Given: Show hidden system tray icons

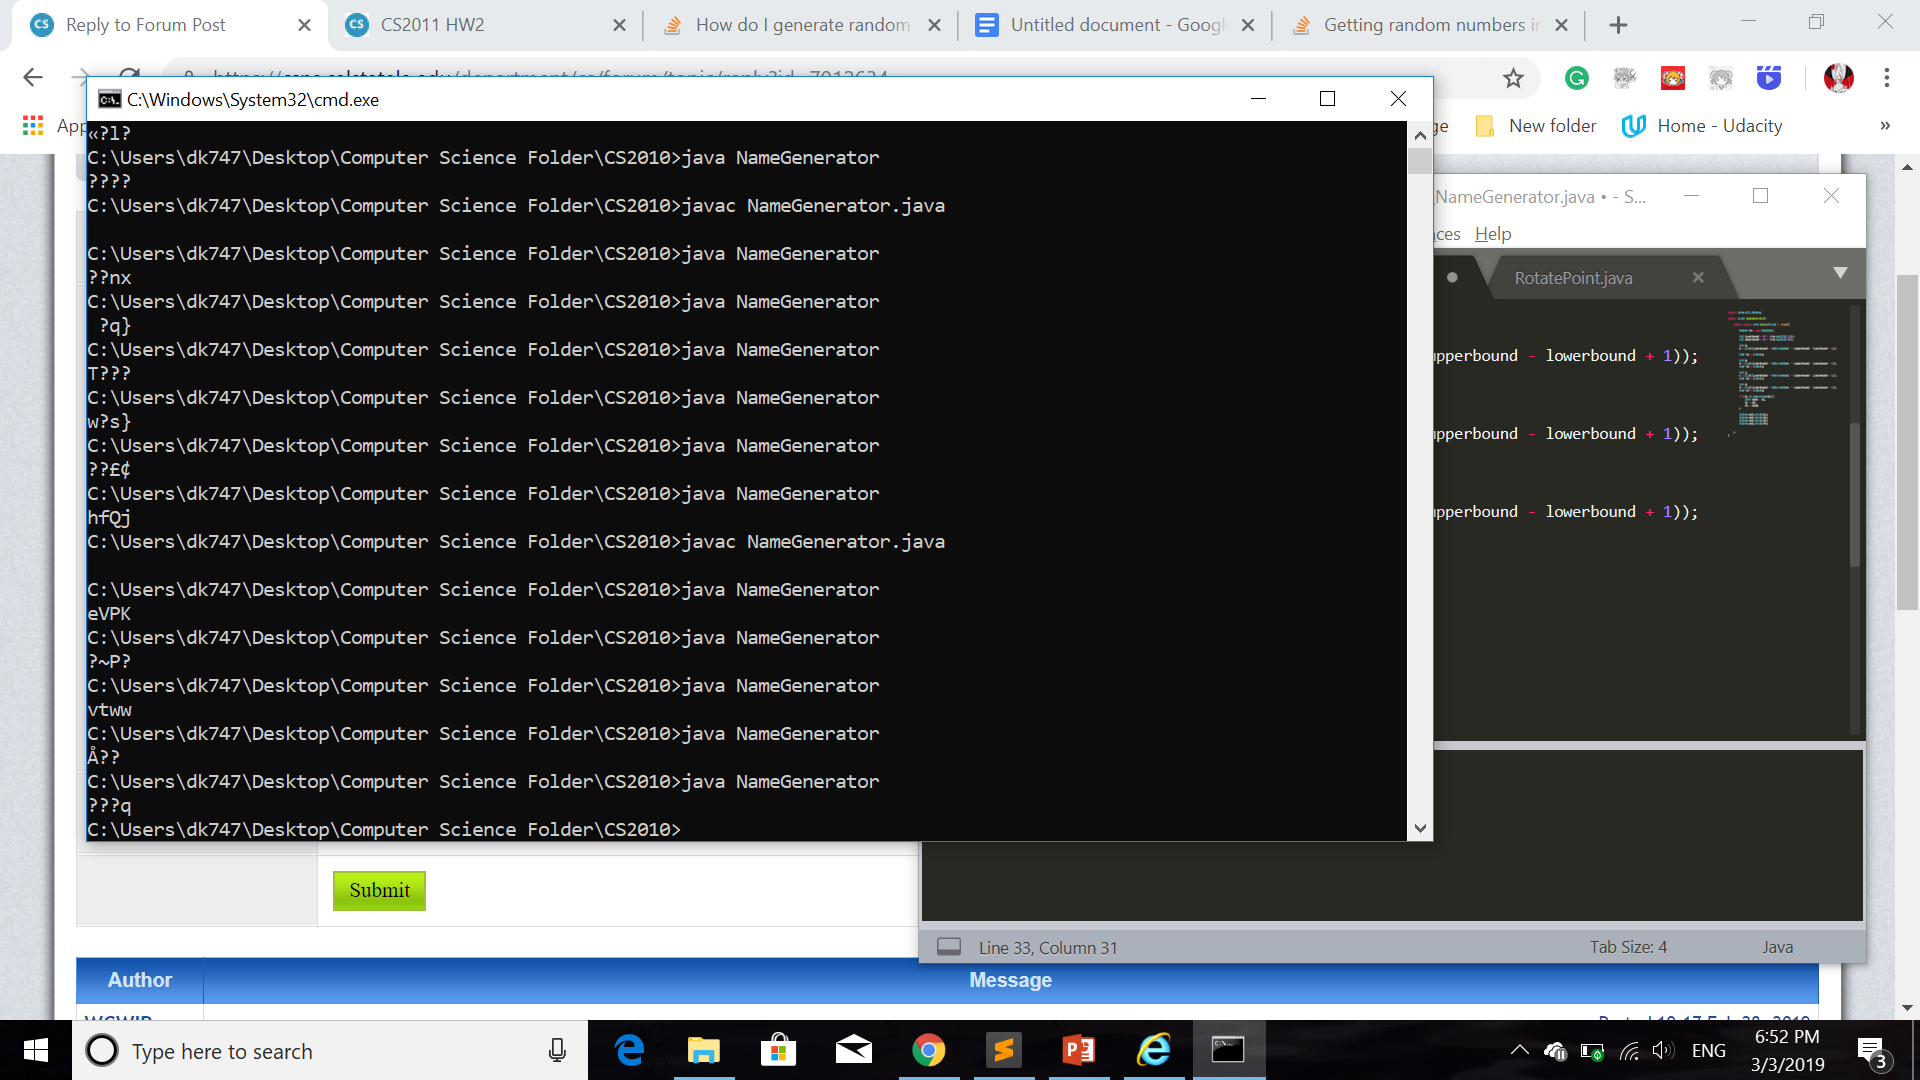Looking at the screenshot, I should pos(1519,1050).
